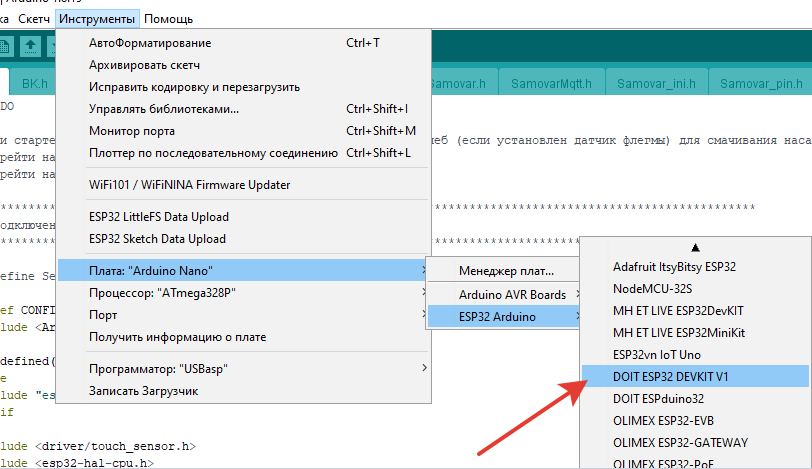Switch to the Samovar_pin.h tab
The image size is (812, 469).
[x=760, y=83]
